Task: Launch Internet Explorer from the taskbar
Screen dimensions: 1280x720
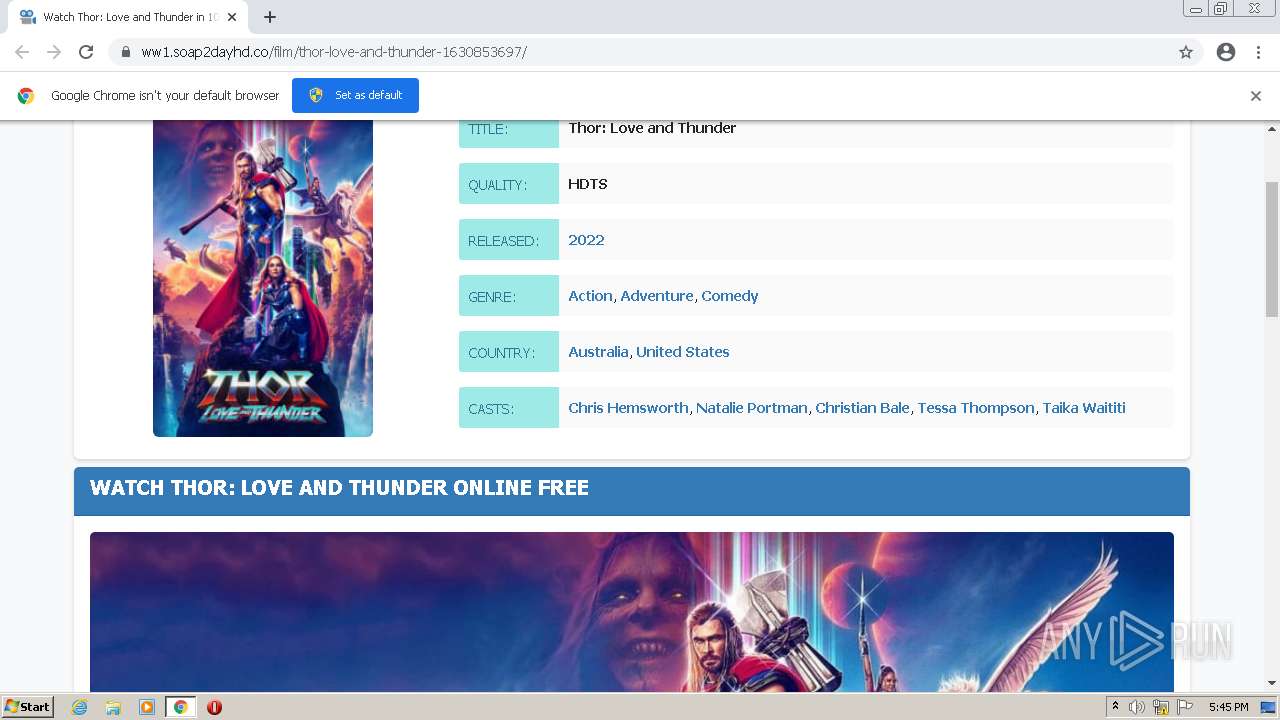Action: coord(80,707)
